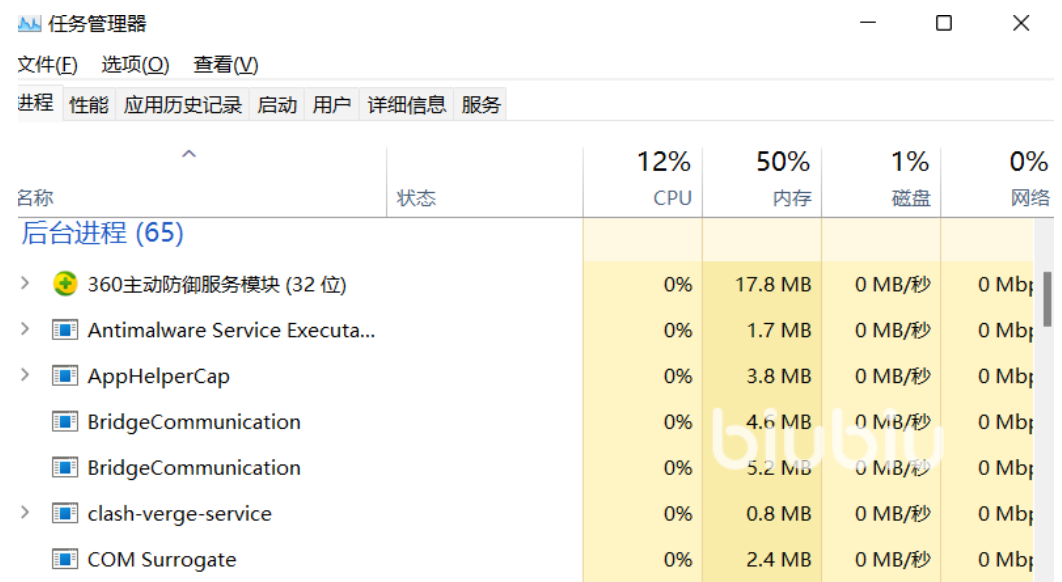Open the 文件(F) menu
Viewport: 1062px width, 582px height.
[x=47, y=64]
